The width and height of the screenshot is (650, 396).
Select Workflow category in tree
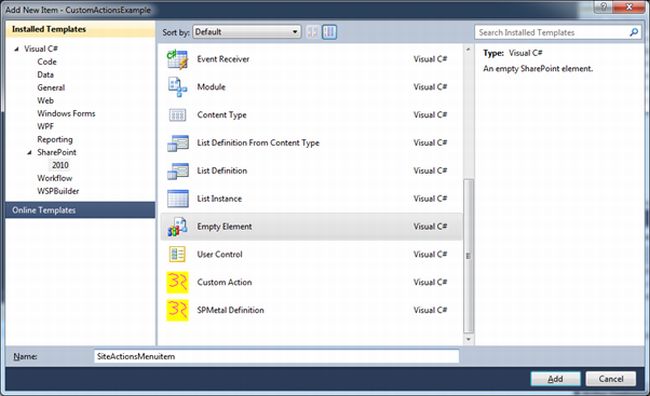[55, 178]
